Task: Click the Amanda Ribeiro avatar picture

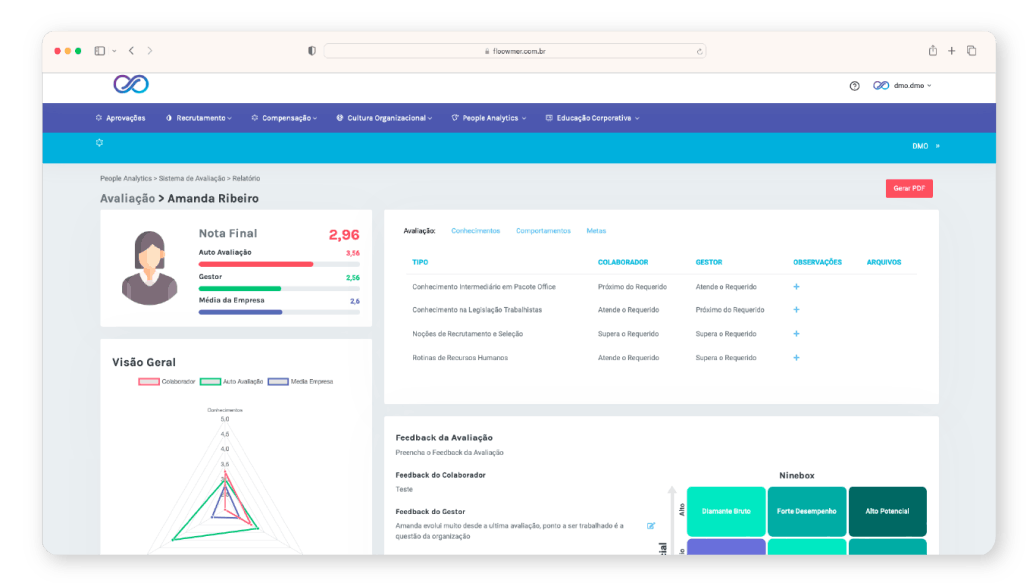Action: click(150, 268)
